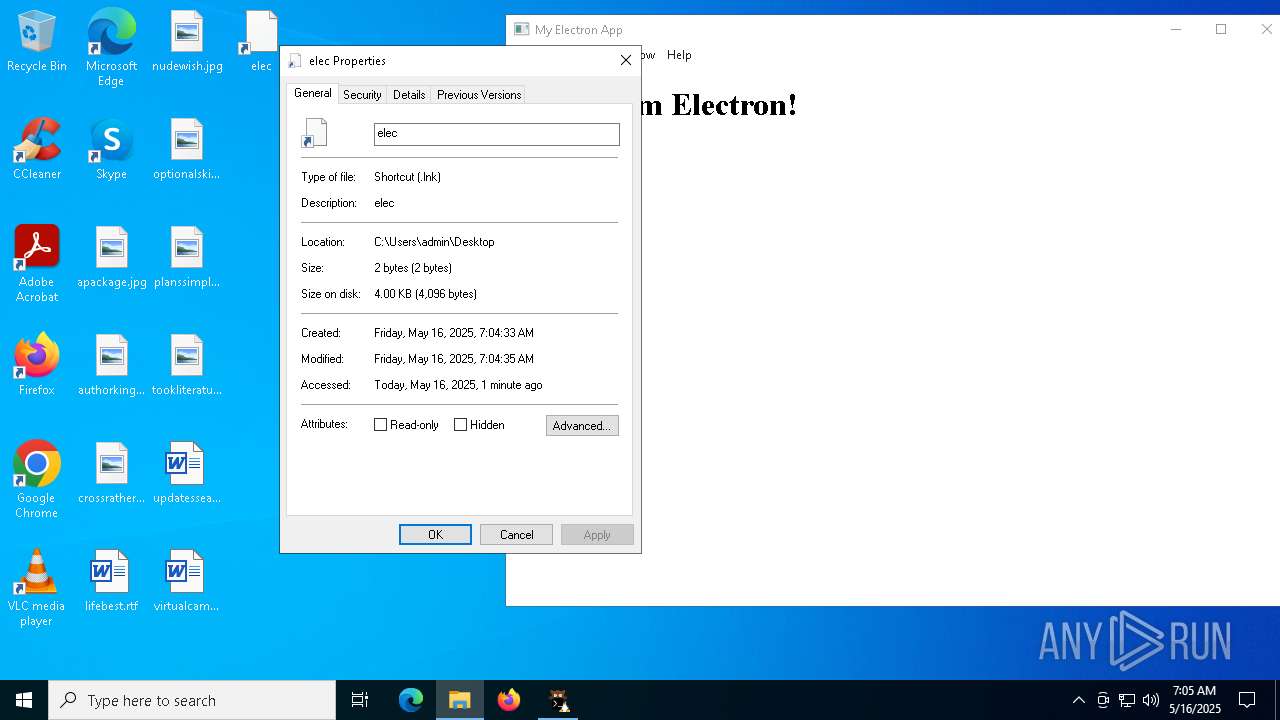Open the Firefox desktop shortcut
1280x720 pixels.
pos(37,366)
